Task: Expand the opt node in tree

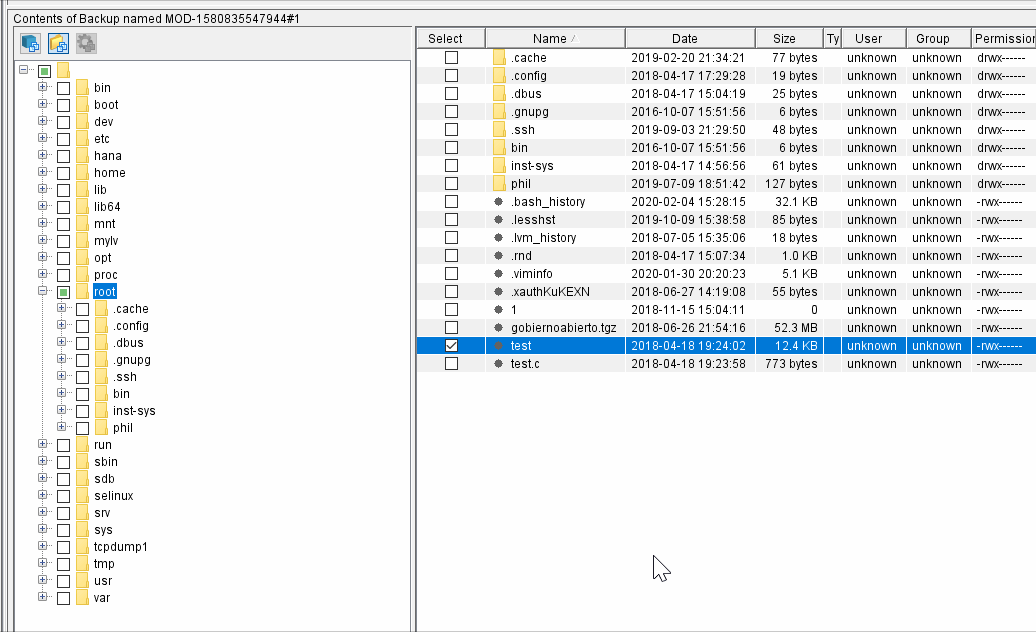Action: click(42, 257)
